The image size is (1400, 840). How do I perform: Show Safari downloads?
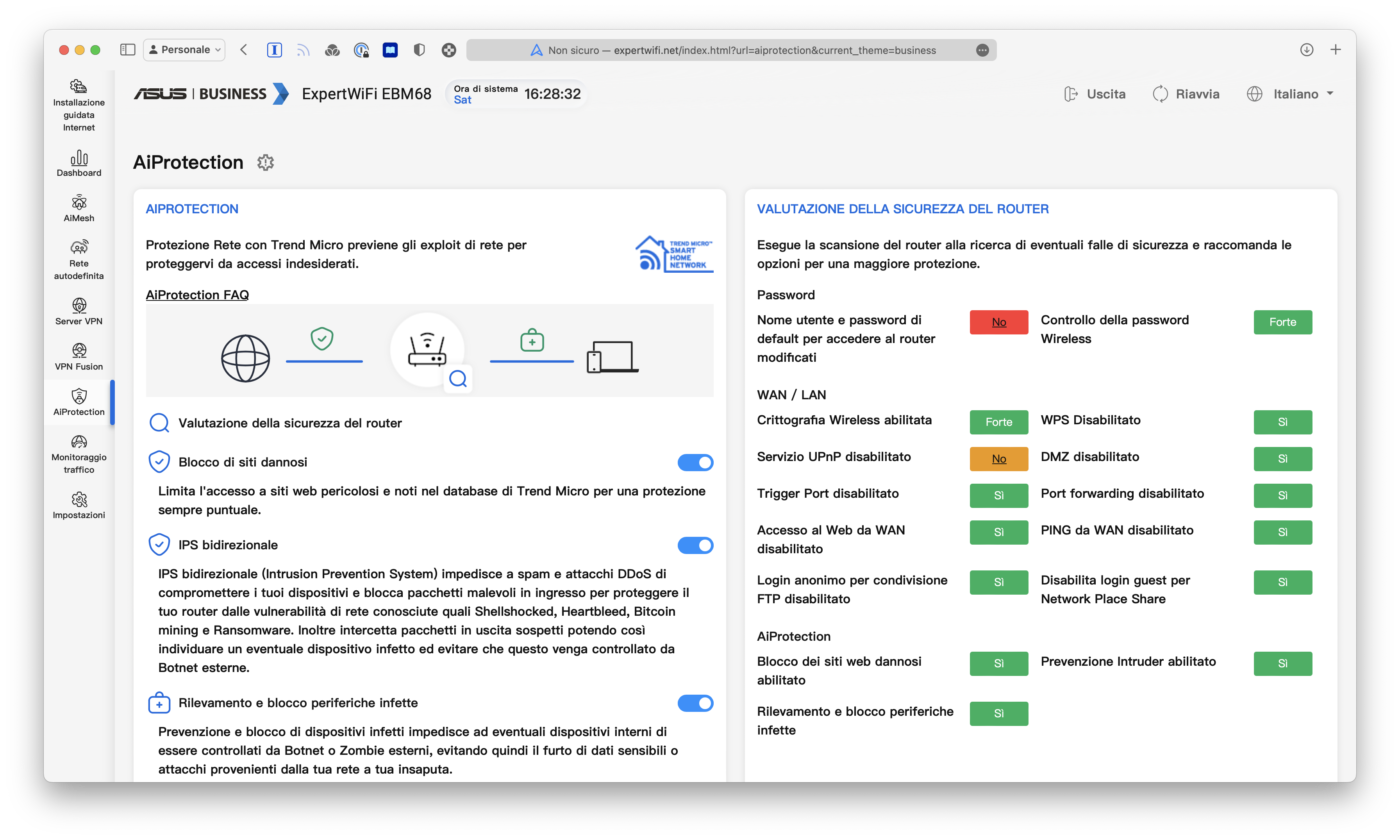1306,49
